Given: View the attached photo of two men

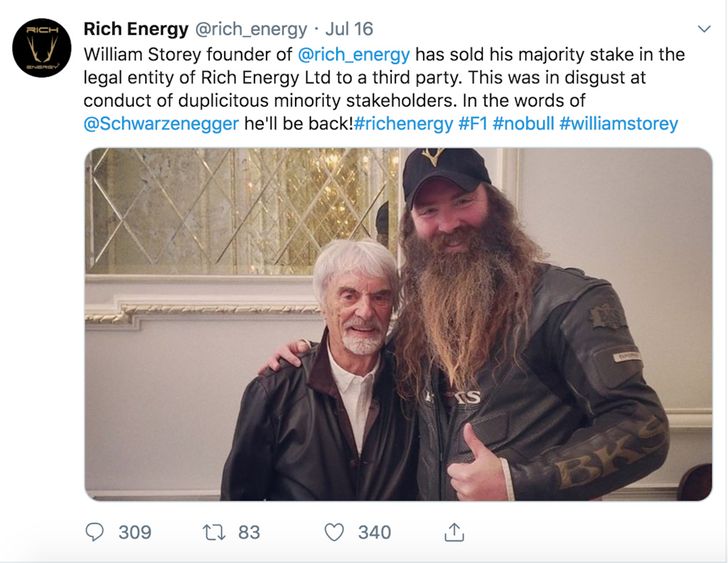Looking at the screenshot, I should point(398,324).
